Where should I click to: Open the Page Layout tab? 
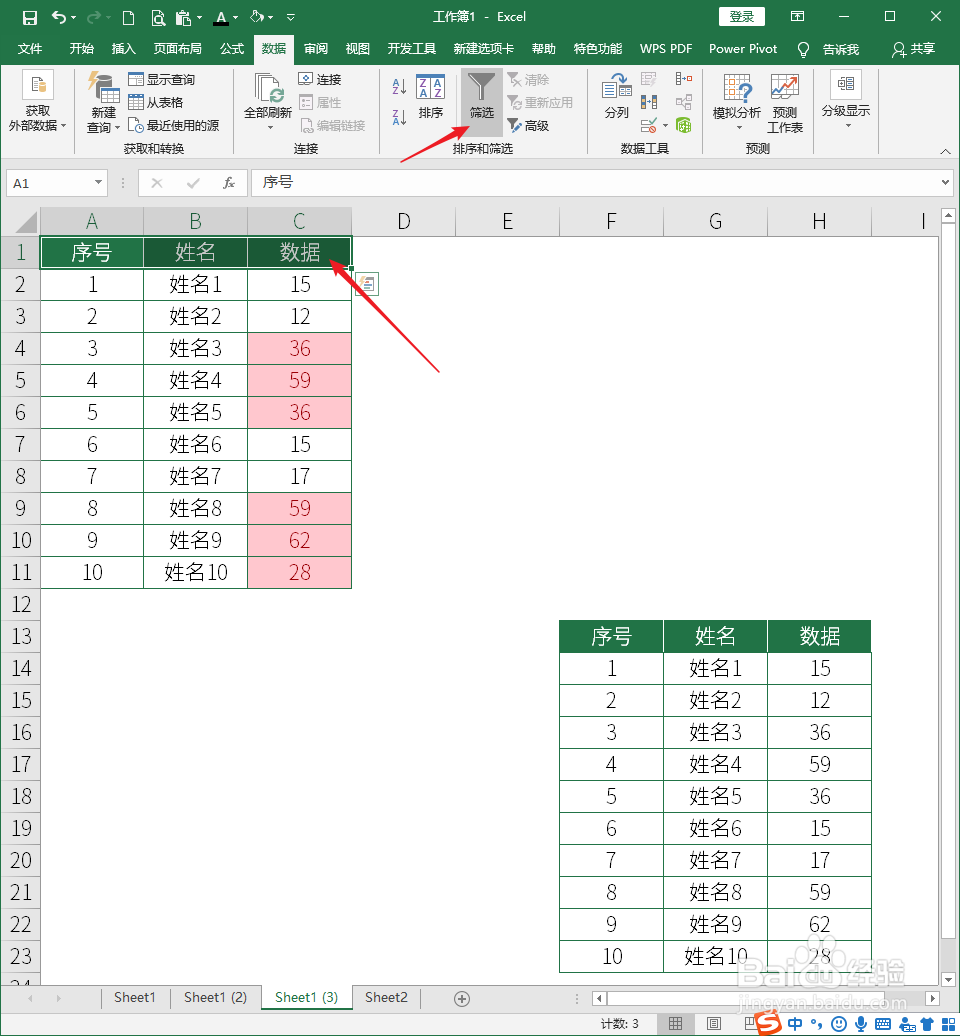click(178, 49)
